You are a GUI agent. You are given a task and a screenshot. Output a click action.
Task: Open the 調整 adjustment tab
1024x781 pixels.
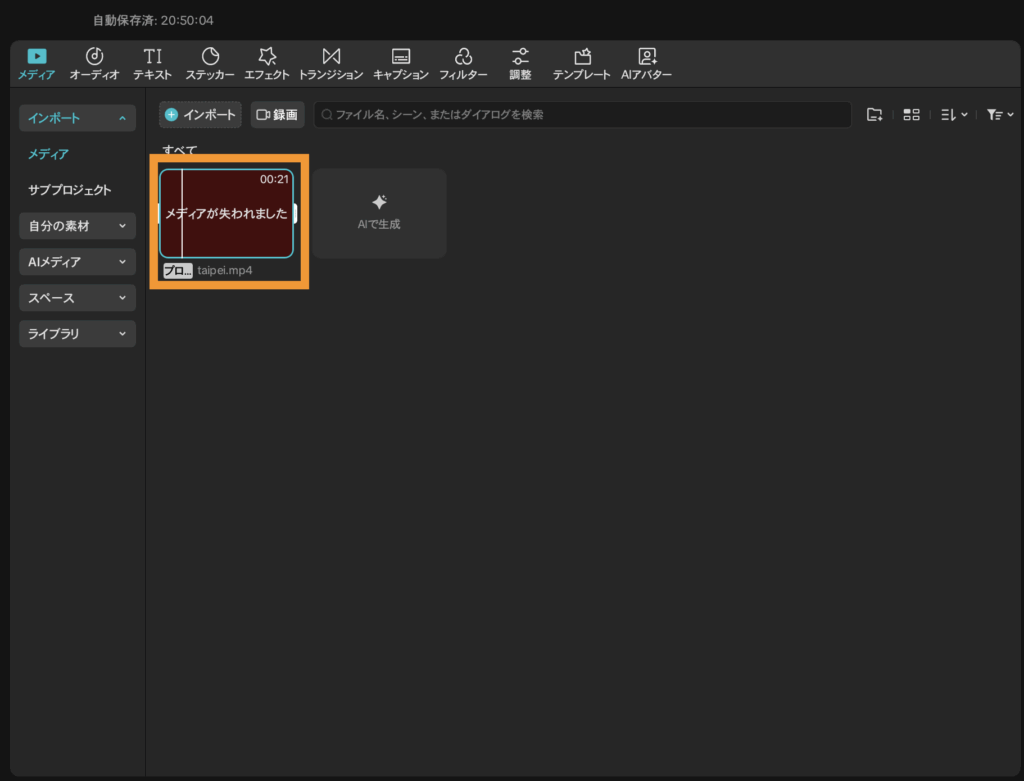coord(520,64)
